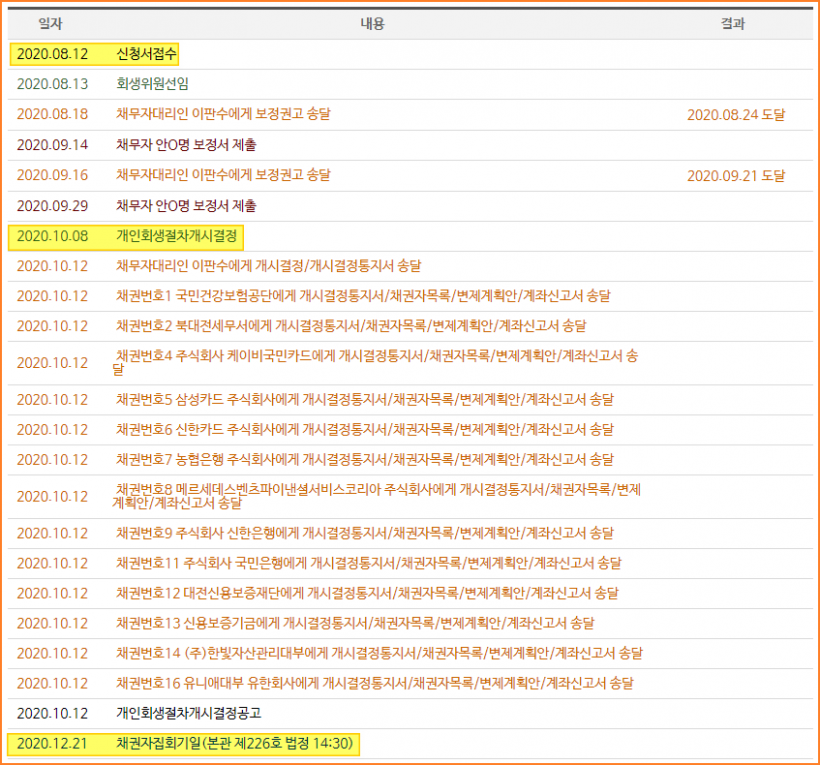Open the 2020.08.18 보정권고 송달 entry

[223, 114]
